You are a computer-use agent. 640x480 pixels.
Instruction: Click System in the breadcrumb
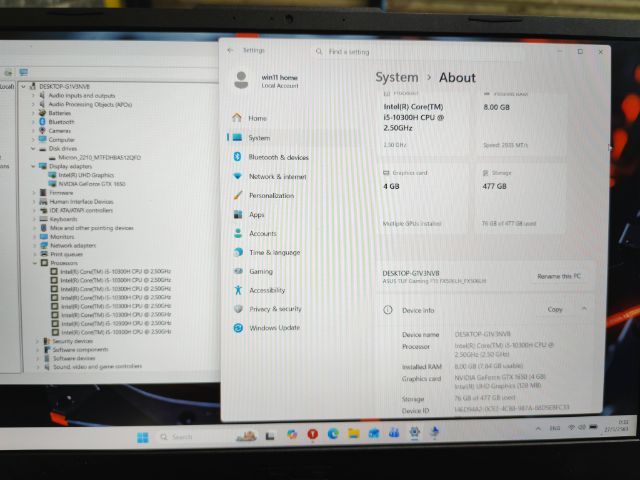(x=397, y=78)
